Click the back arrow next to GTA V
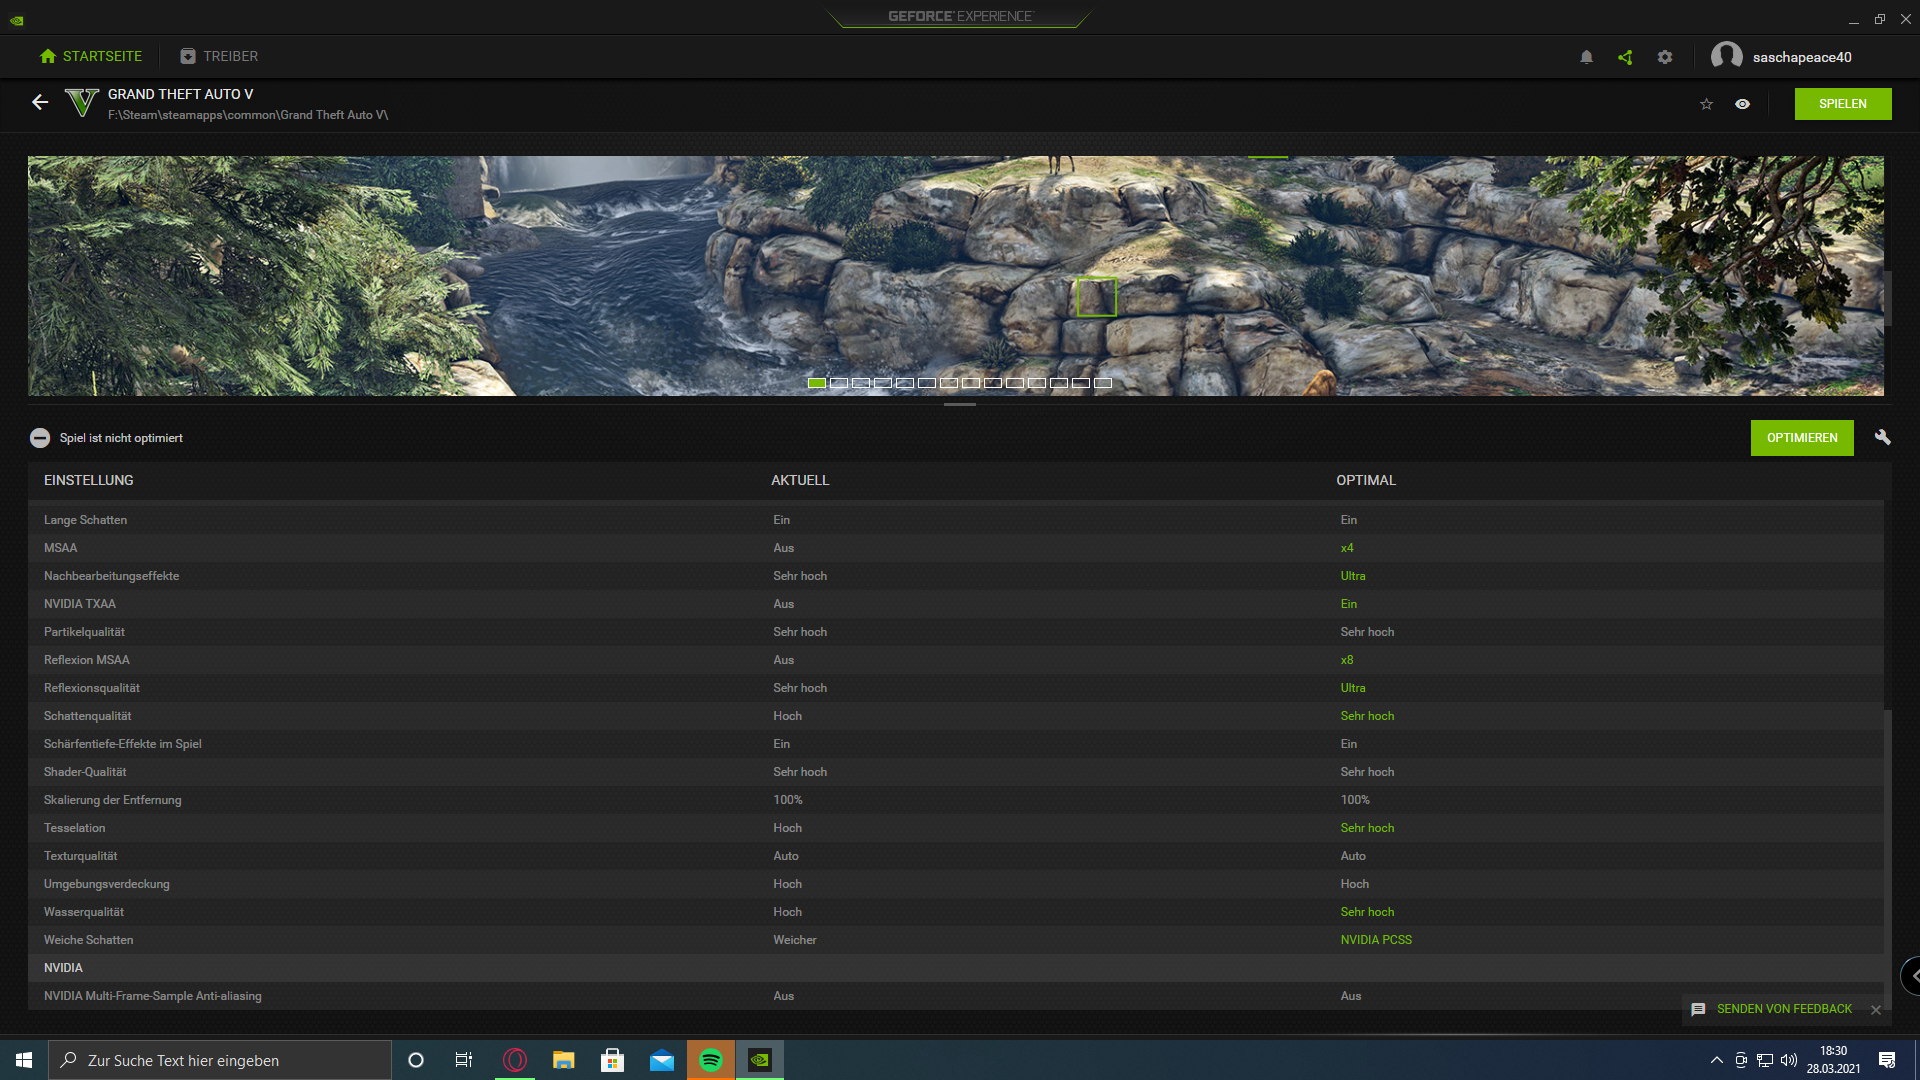This screenshot has height=1080, width=1920. (x=40, y=102)
